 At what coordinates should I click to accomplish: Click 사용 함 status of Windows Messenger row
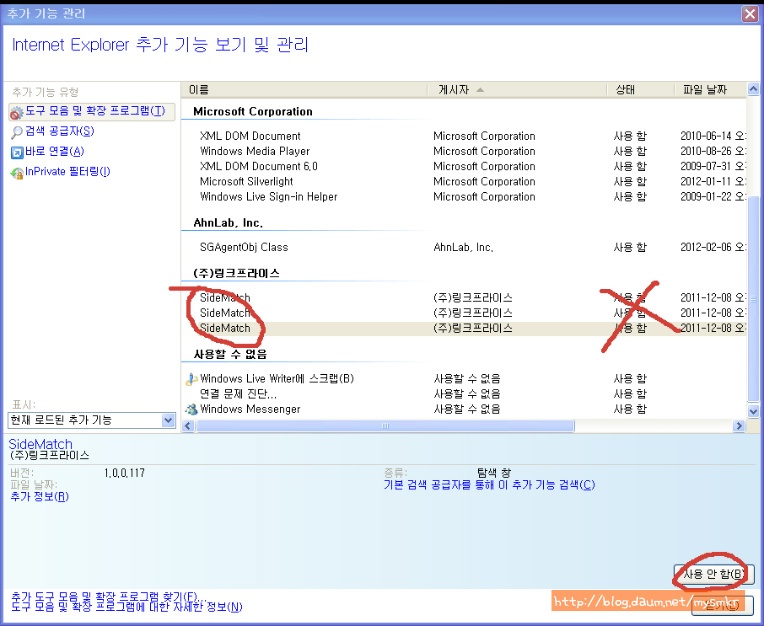[630, 409]
